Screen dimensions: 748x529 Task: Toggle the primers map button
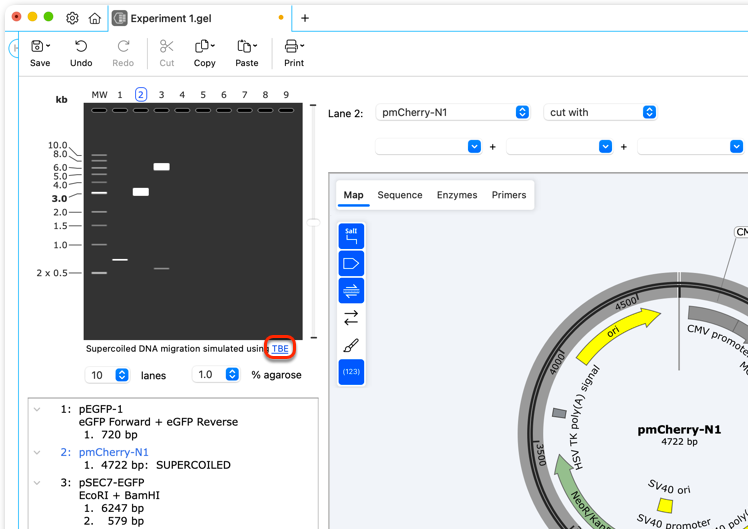click(x=351, y=290)
